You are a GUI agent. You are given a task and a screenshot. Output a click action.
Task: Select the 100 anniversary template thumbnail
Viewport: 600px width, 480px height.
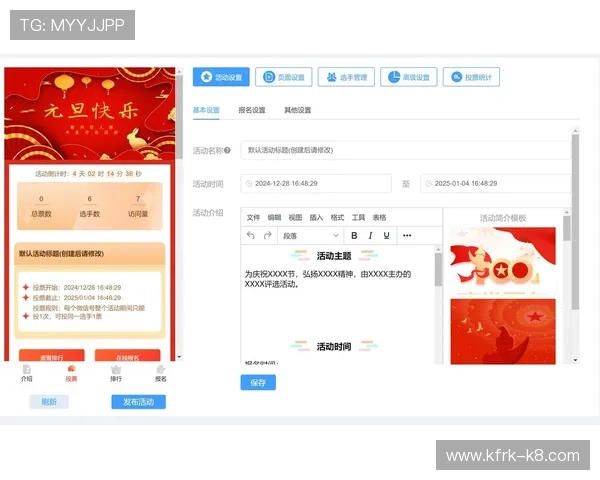pyautogui.click(x=503, y=261)
